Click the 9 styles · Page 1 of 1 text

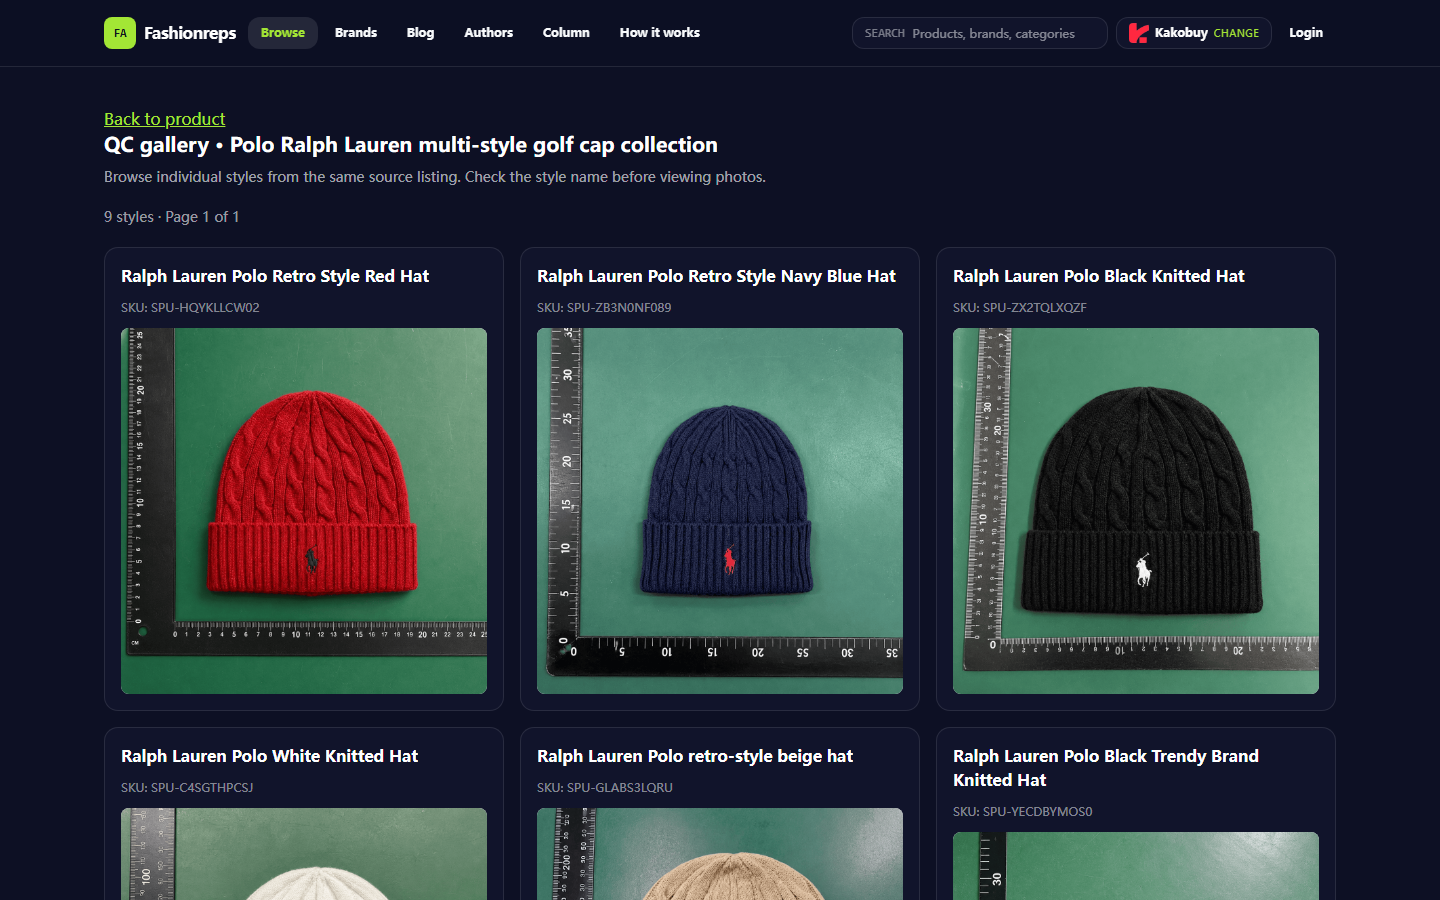[x=172, y=217]
